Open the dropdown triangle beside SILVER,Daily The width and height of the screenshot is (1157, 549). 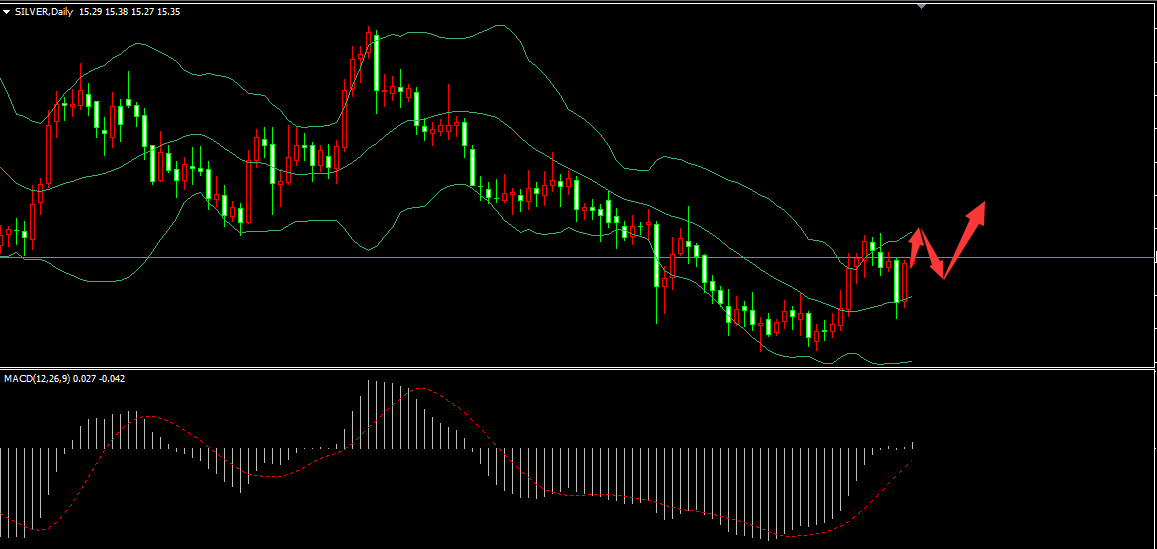point(7,13)
